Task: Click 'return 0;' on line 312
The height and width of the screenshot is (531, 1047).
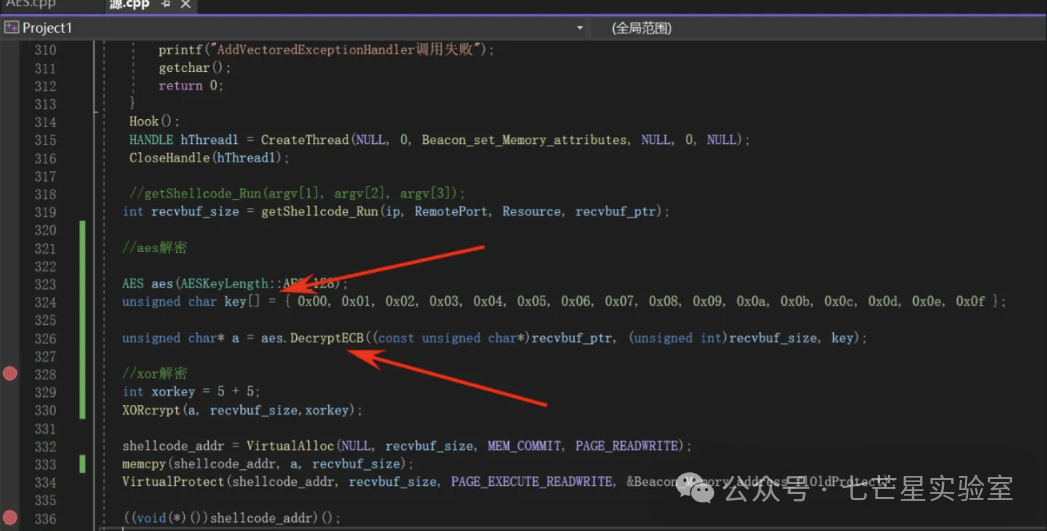Action: coord(190,85)
